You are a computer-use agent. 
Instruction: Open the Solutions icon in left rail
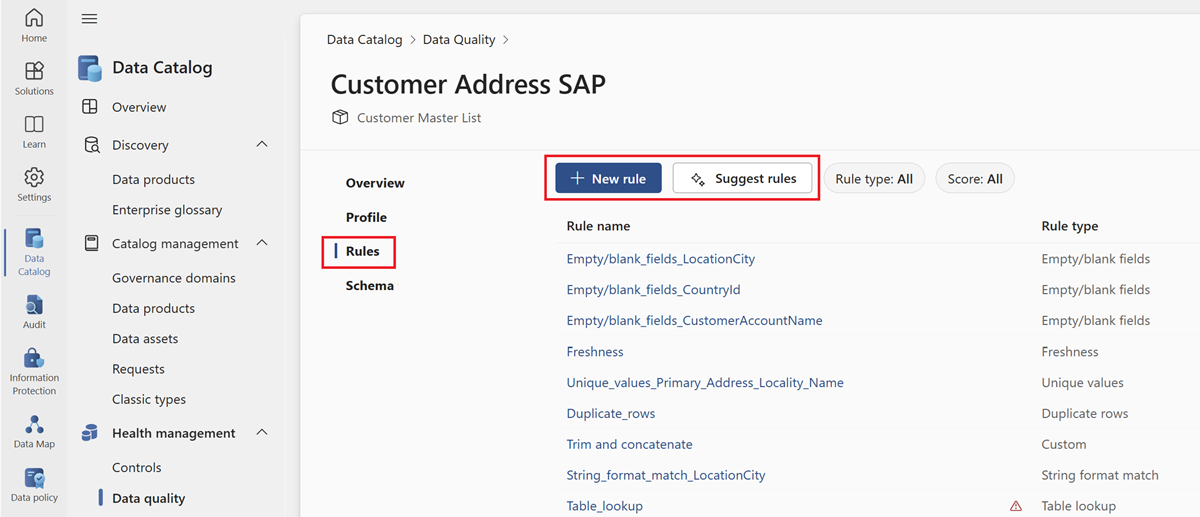(34, 71)
